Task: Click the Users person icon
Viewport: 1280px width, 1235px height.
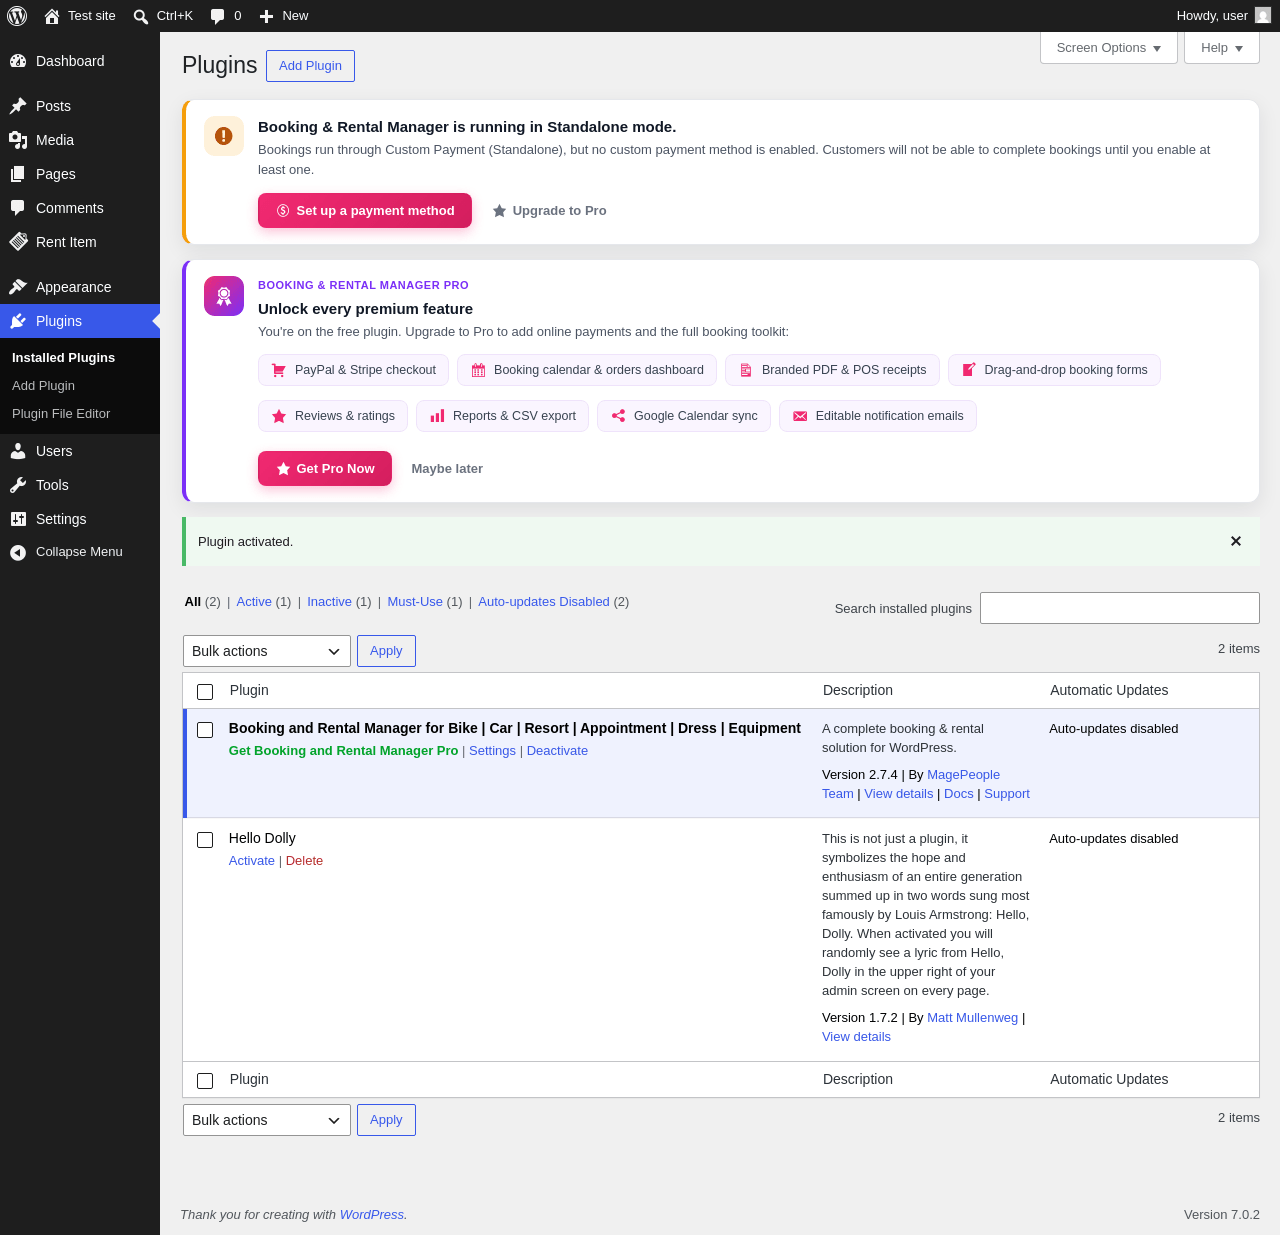Action: (18, 451)
